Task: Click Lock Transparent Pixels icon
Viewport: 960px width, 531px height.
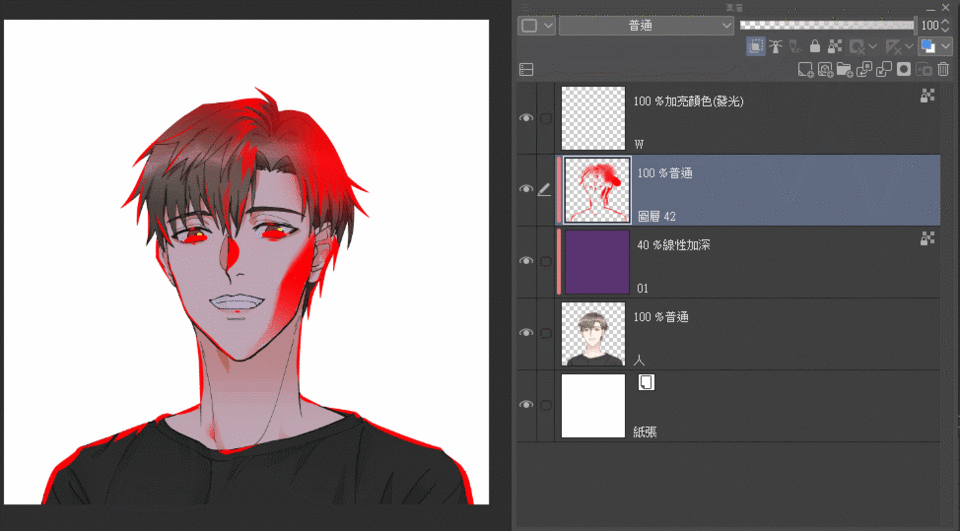Action: [834, 47]
